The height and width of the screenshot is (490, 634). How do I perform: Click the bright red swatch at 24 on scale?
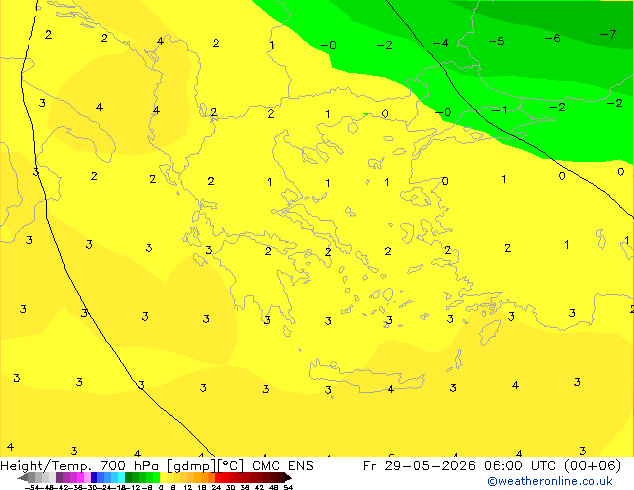pyautogui.click(x=218, y=477)
